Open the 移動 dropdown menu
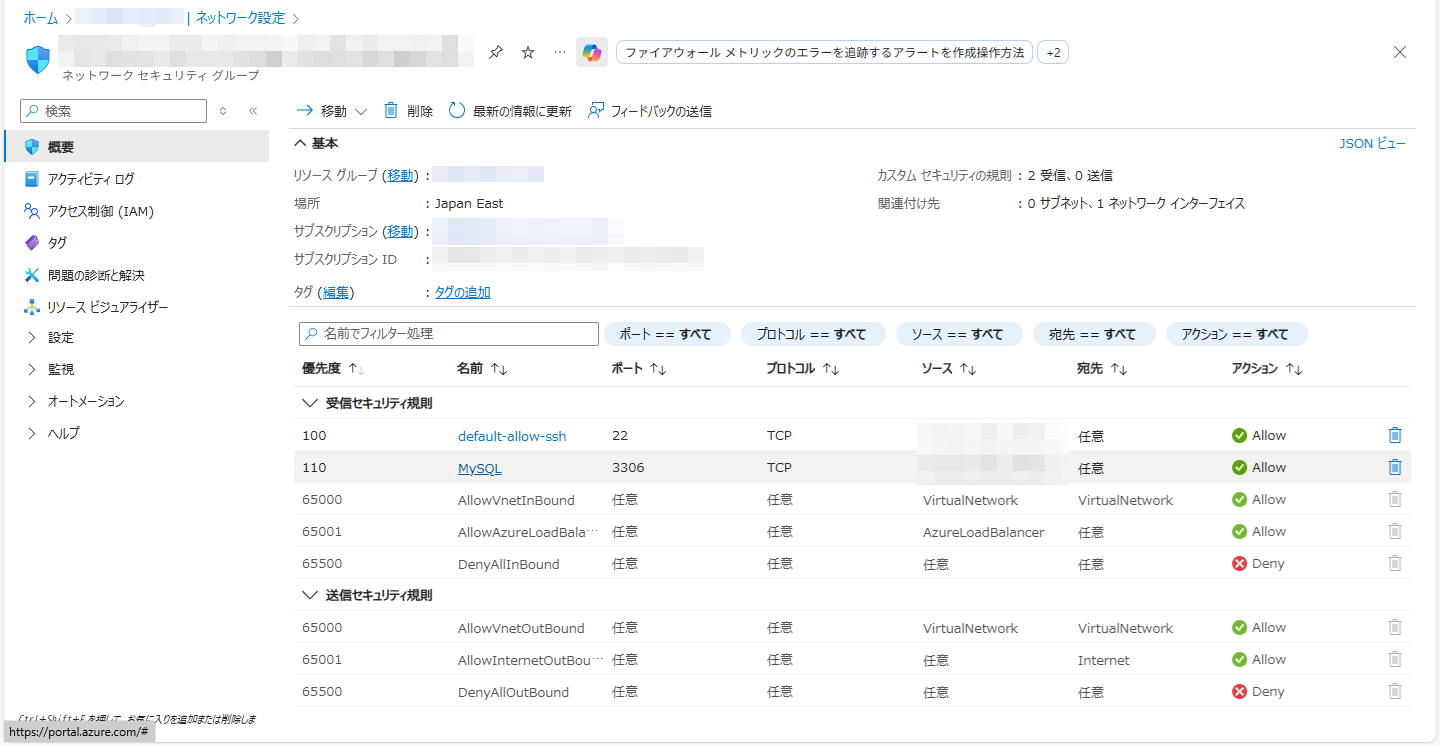 (332, 111)
